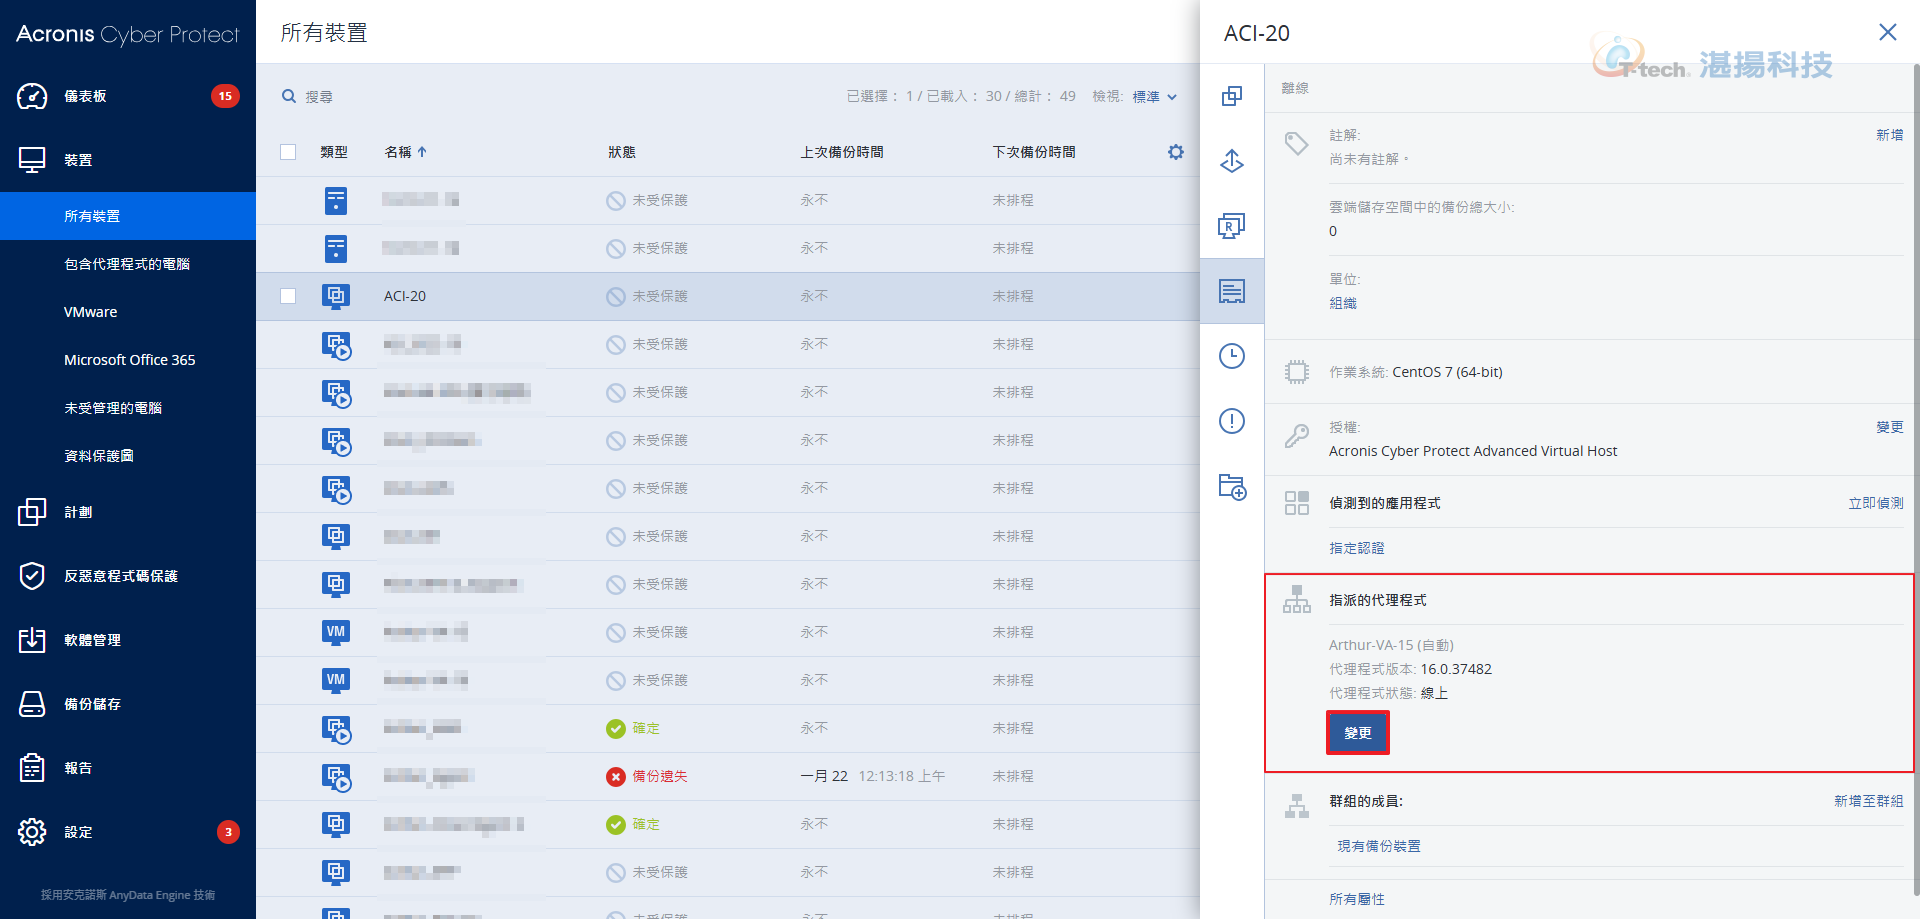Open the 組織 unit link

1343,303
